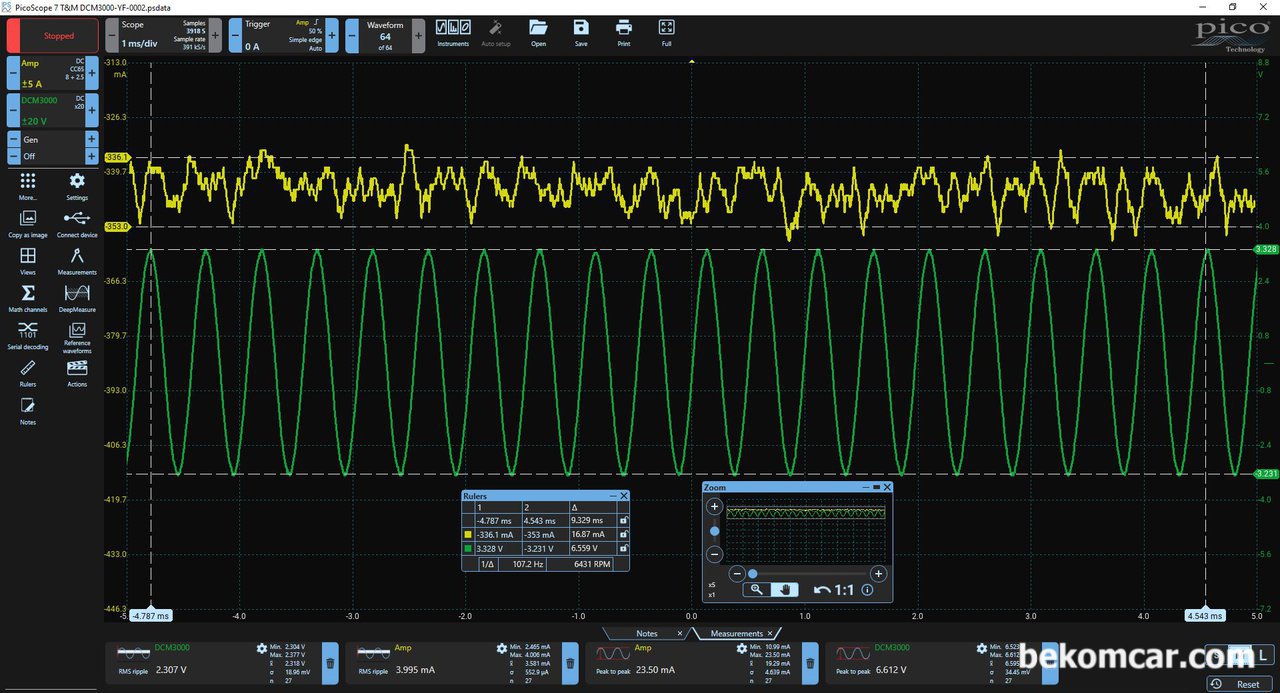The image size is (1280, 693).
Task: Open settings gear for DCM3000 RMS ripple
Action: pos(262,648)
